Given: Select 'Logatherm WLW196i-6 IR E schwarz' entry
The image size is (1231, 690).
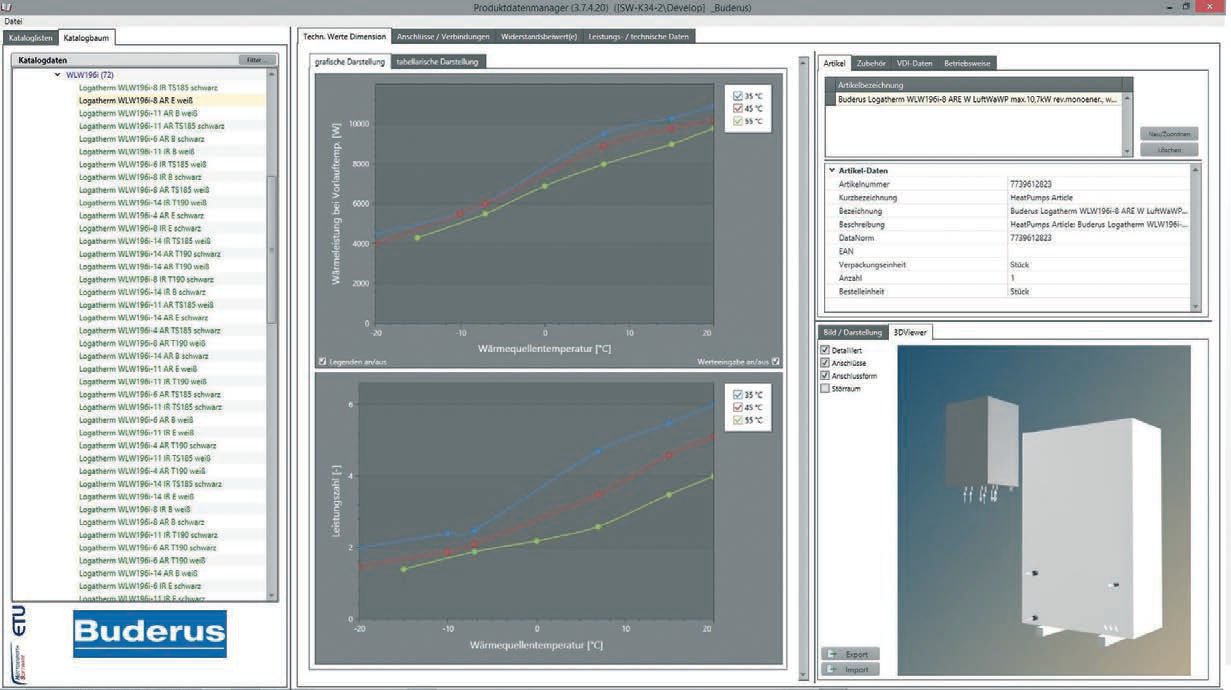Looking at the screenshot, I should click(x=140, y=585).
